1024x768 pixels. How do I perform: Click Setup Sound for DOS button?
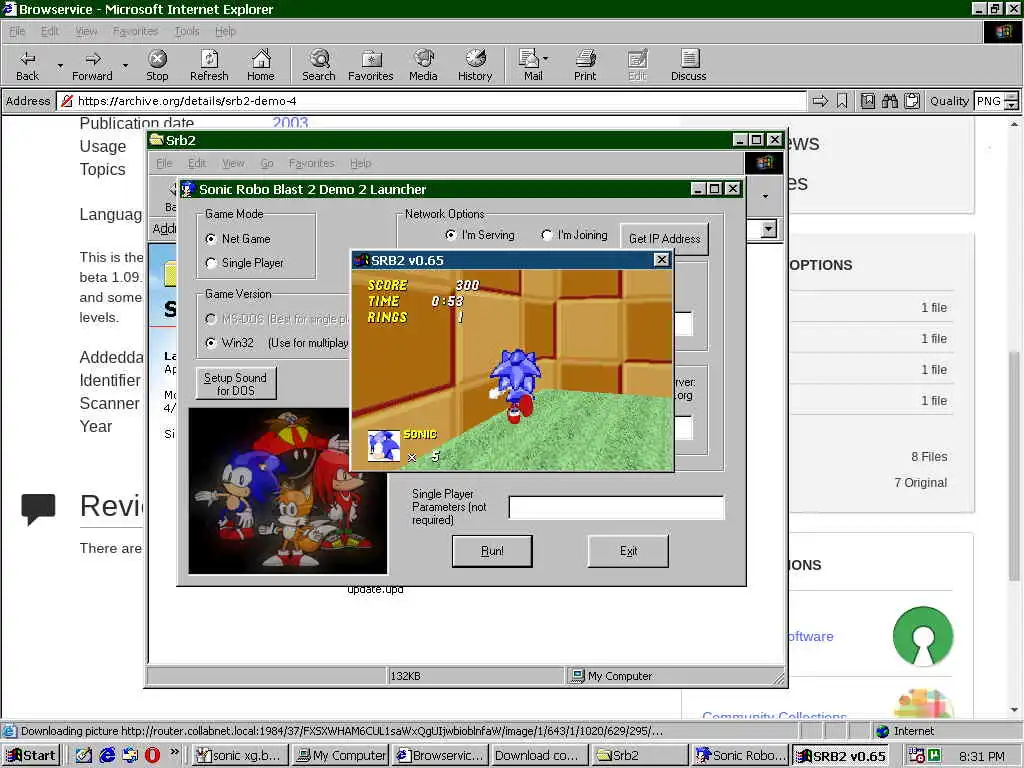pos(235,384)
